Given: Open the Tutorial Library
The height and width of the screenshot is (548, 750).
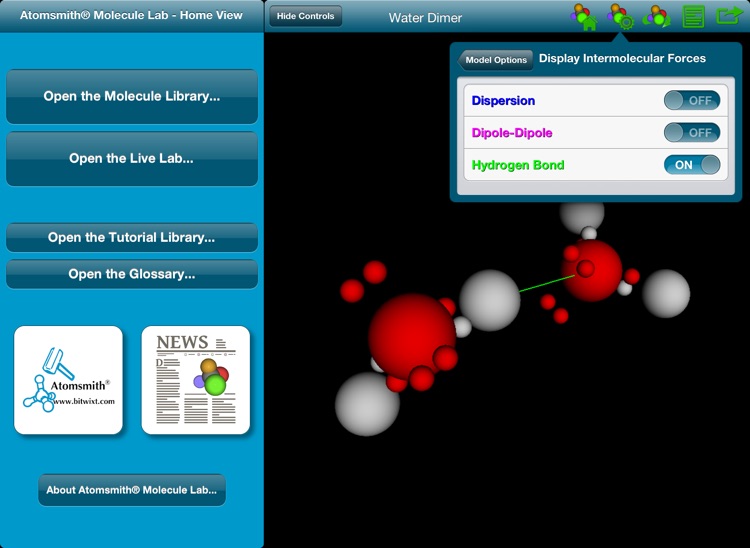Looking at the screenshot, I should click(x=132, y=237).
